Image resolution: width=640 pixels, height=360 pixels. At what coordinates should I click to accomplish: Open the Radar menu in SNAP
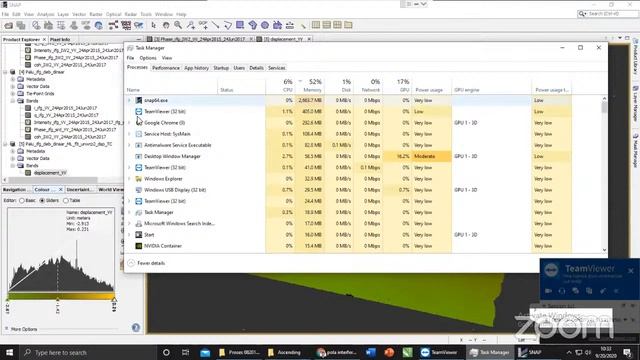point(131,14)
